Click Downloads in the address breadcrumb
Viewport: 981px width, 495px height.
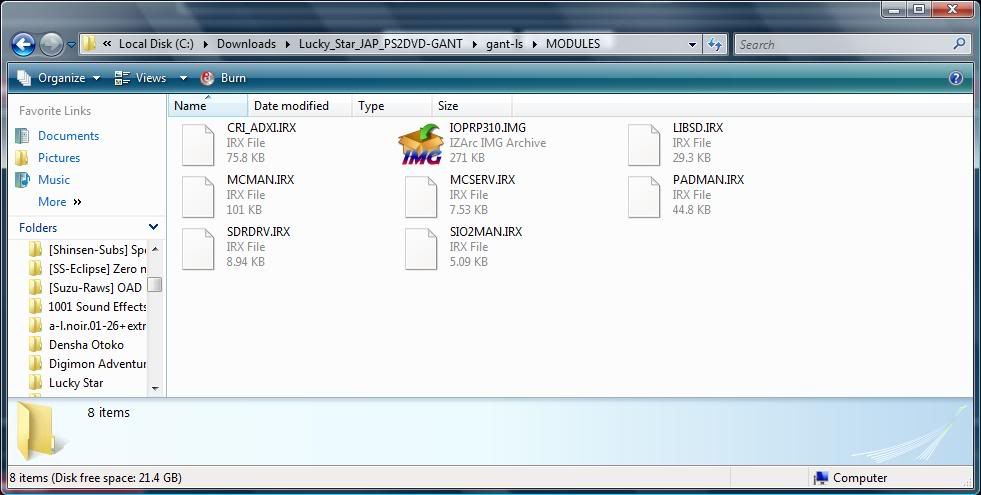tap(247, 44)
